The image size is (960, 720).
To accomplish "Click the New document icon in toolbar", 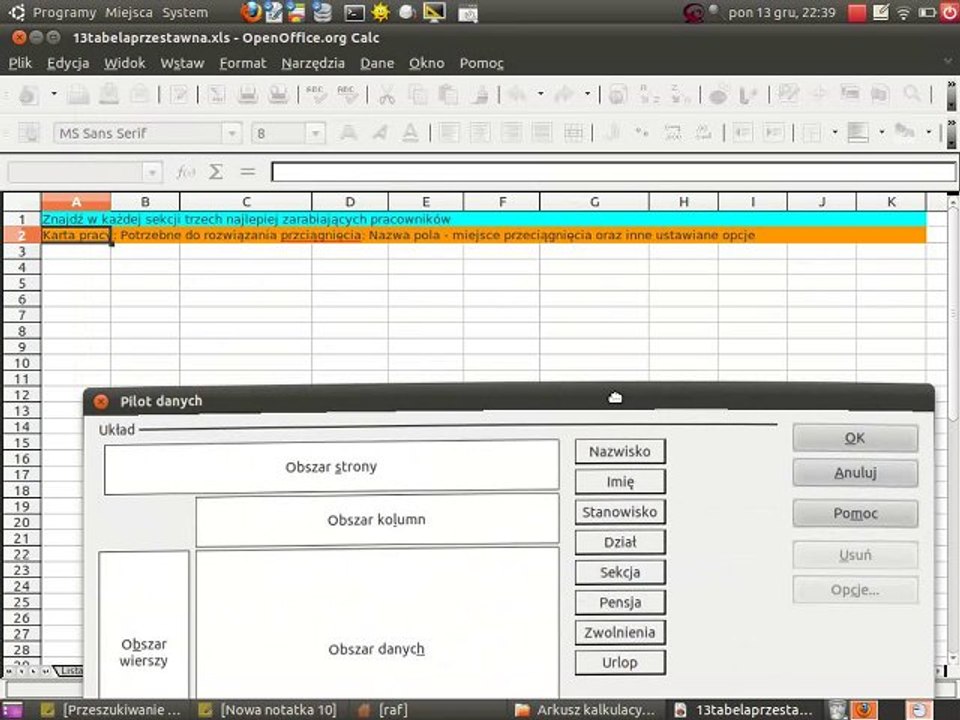I will (29, 94).
